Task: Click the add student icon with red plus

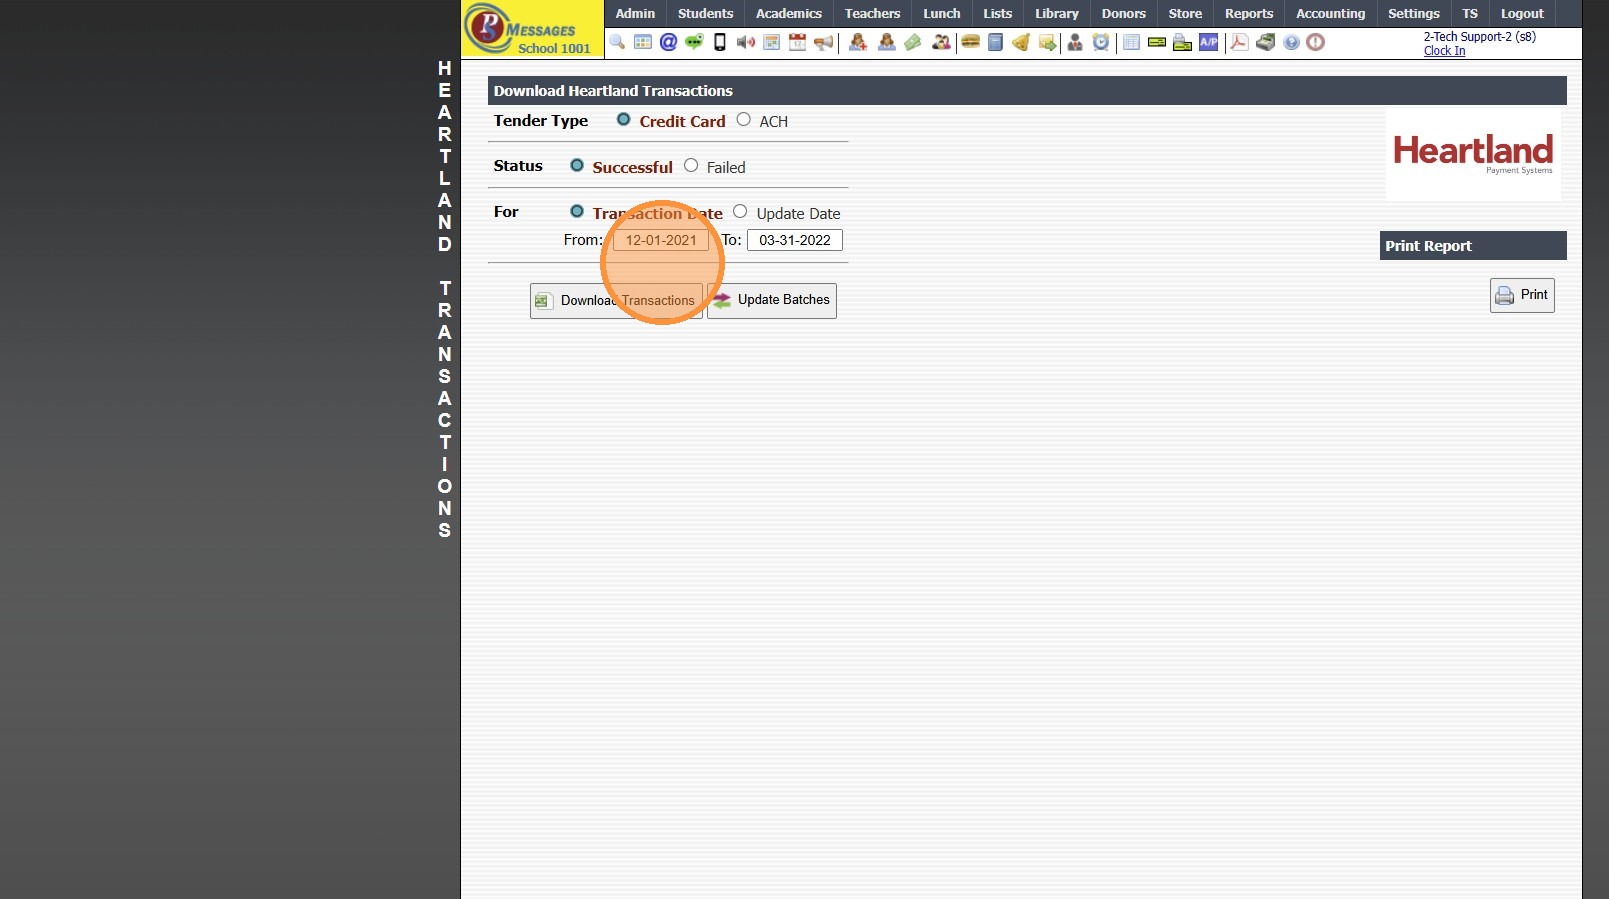Action: tap(858, 42)
